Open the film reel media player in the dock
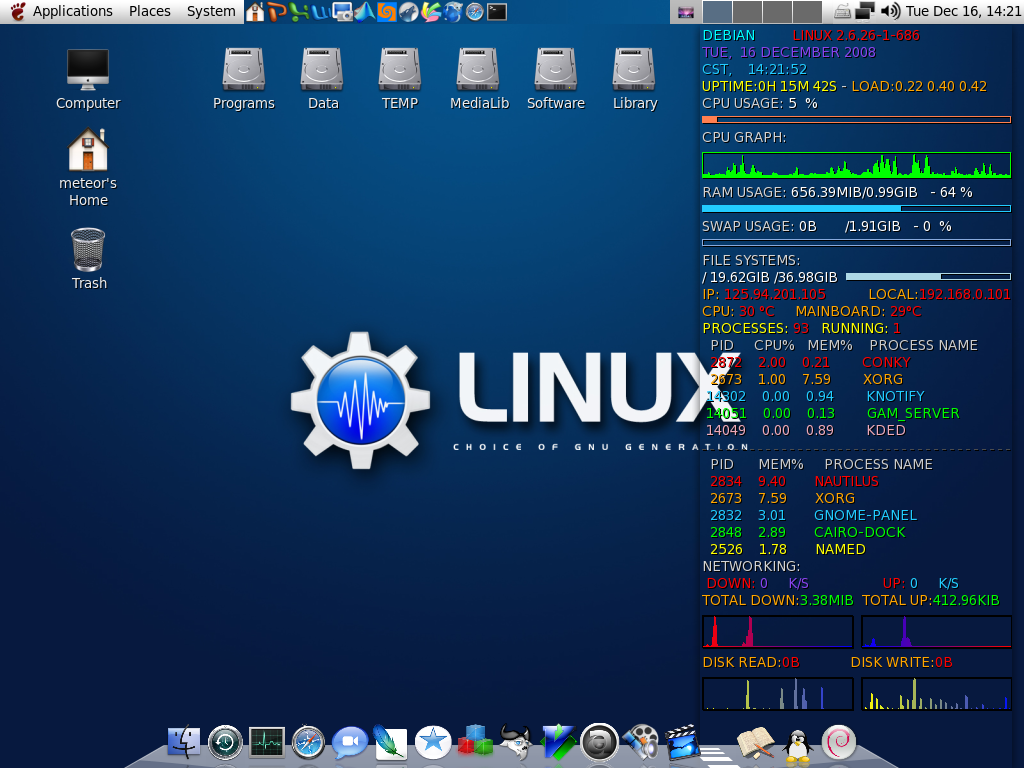Image resolution: width=1024 pixels, height=768 pixels. coord(641,743)
